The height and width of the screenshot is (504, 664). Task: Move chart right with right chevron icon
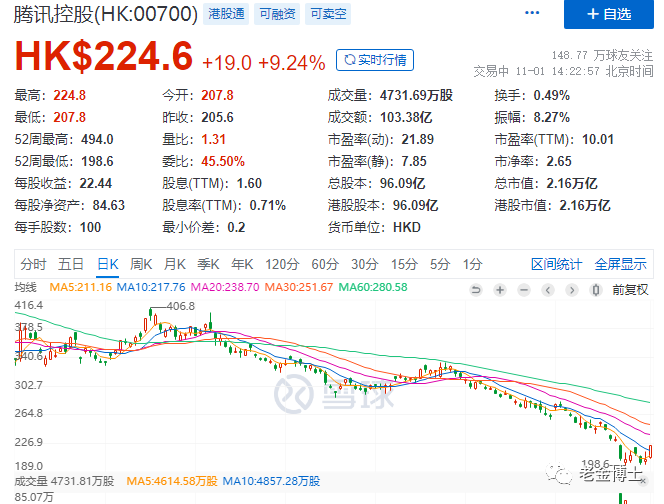[x=572, y=290]
